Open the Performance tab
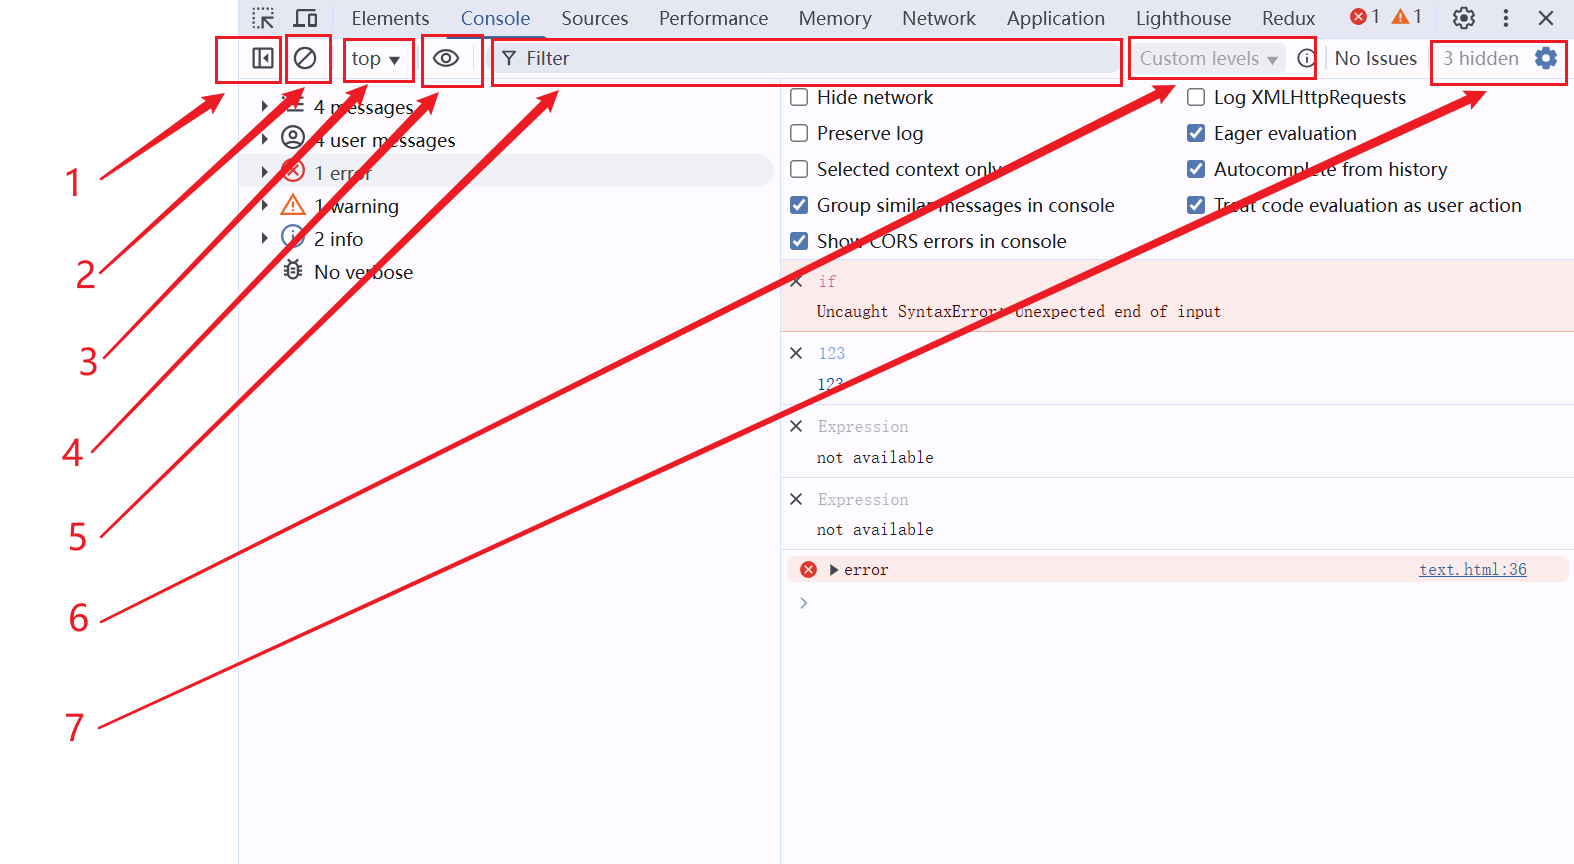 713,18
